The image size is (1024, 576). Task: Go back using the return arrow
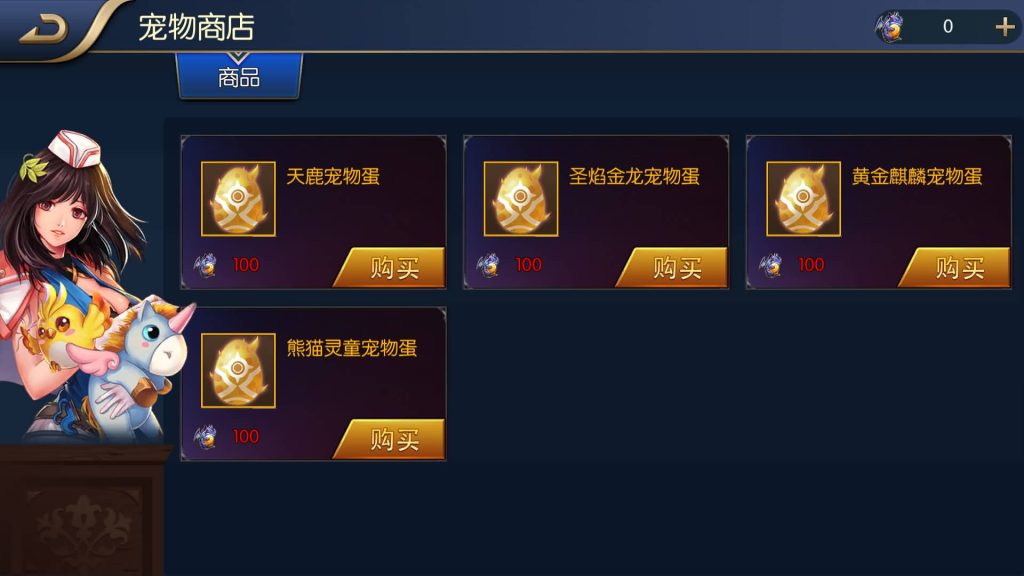pyautogui.click(x=43, y=29)
